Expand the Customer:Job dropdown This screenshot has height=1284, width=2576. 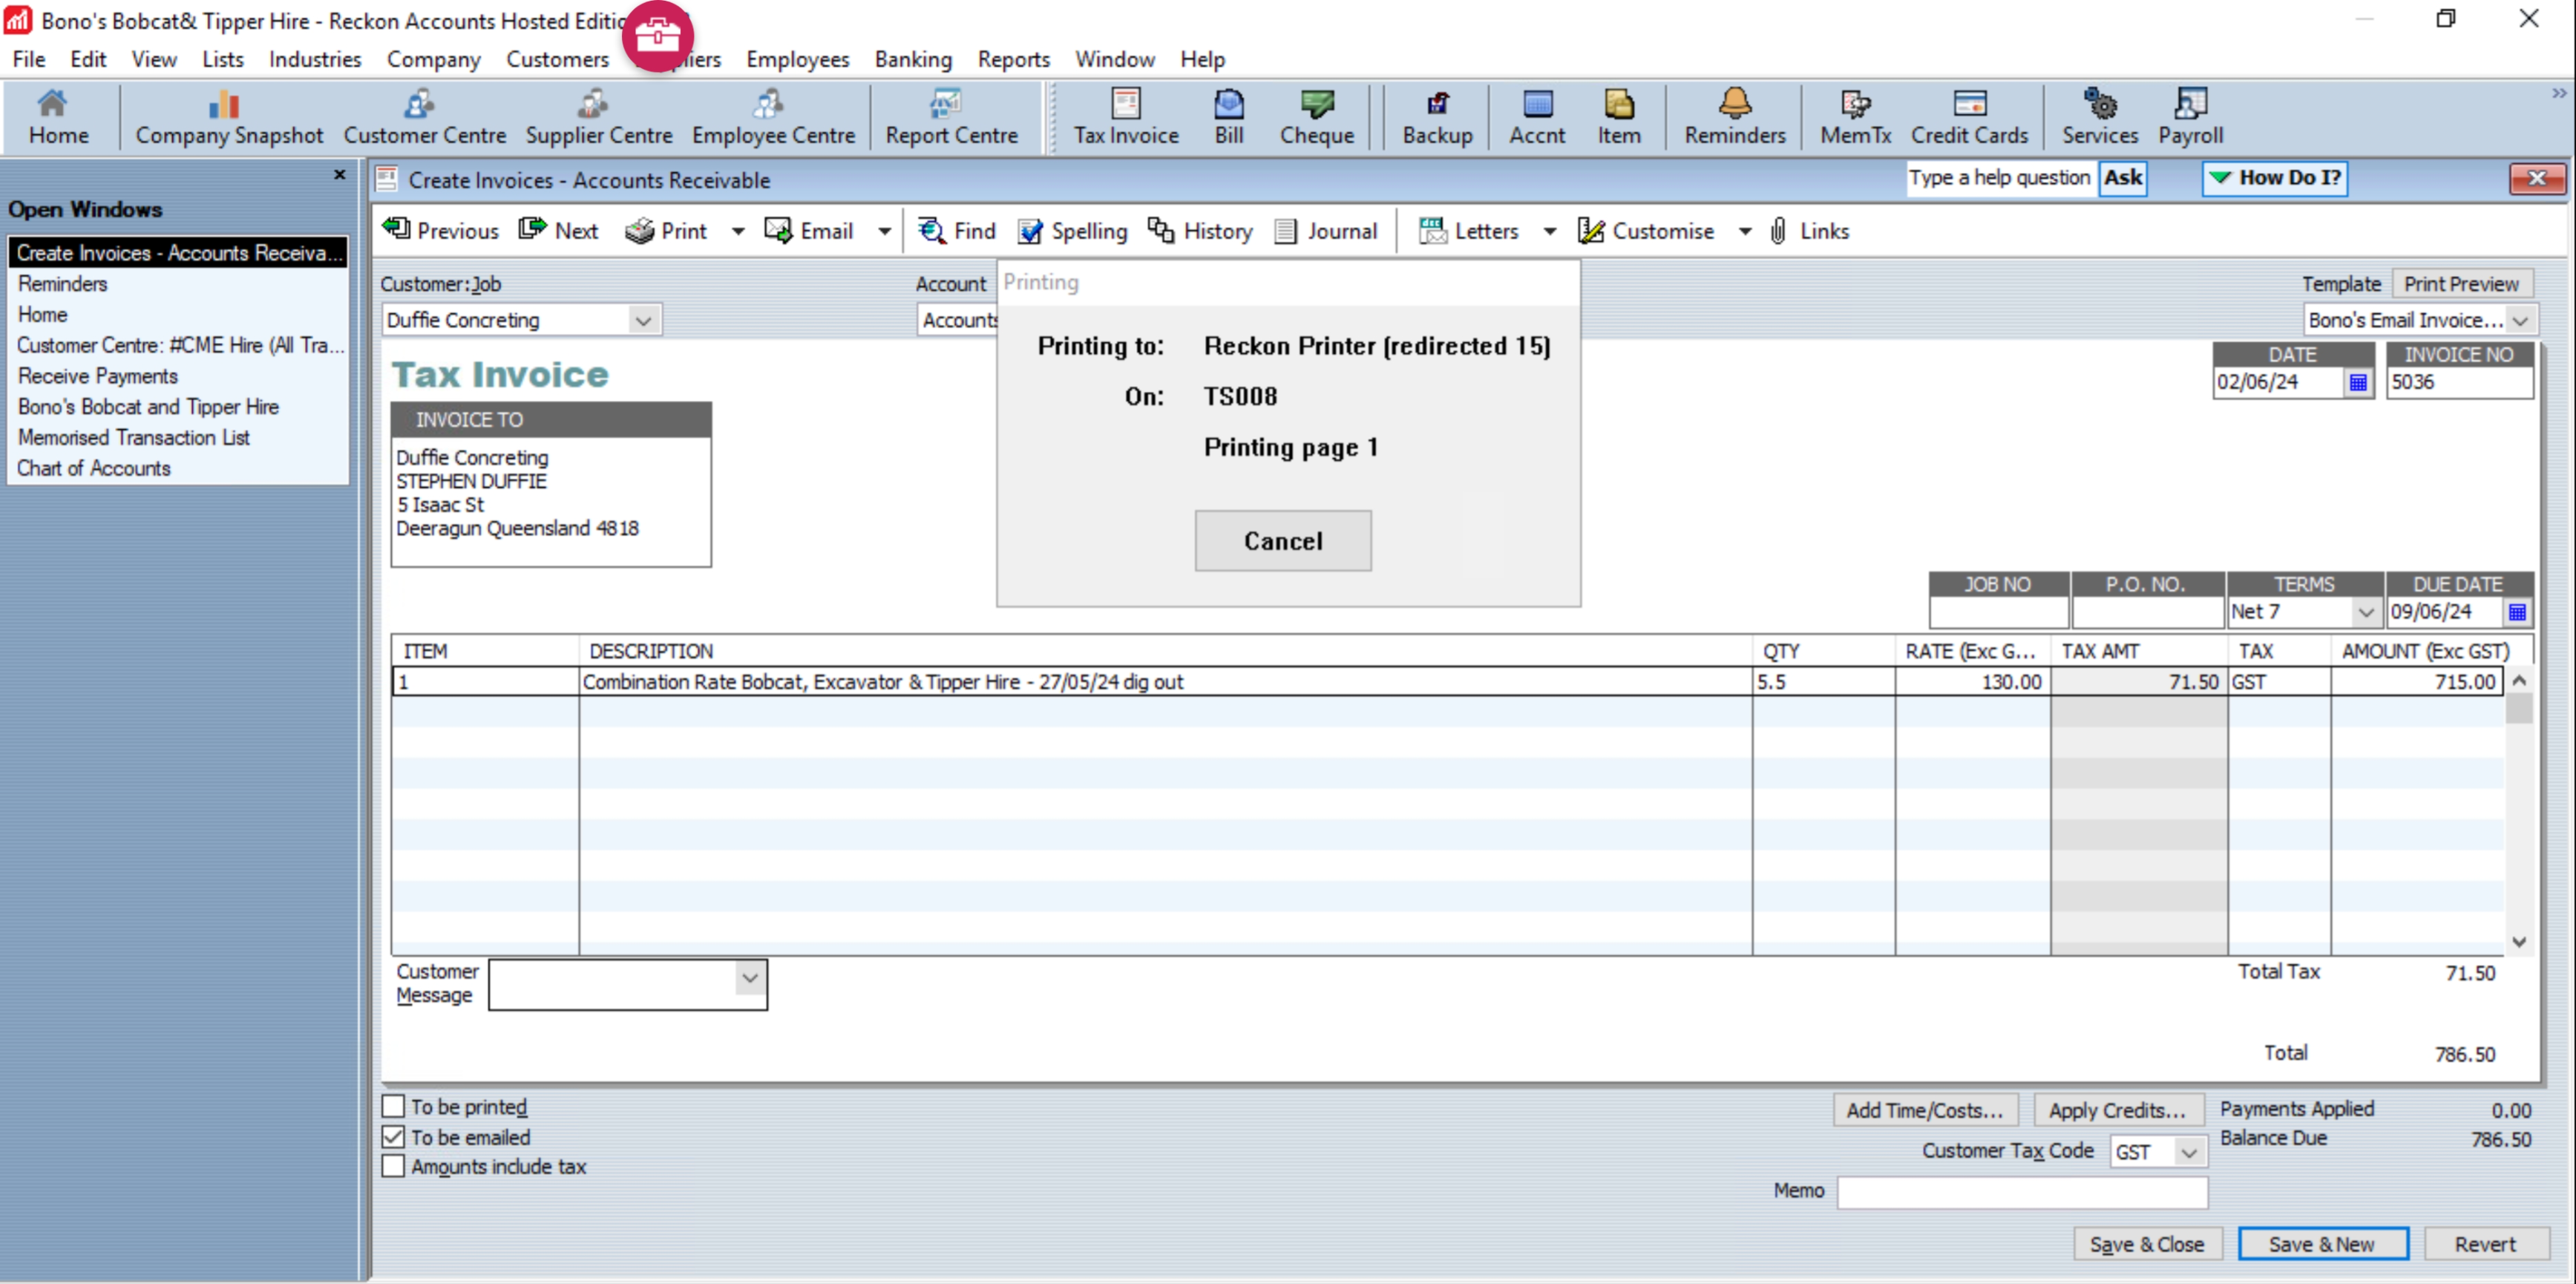643,320
